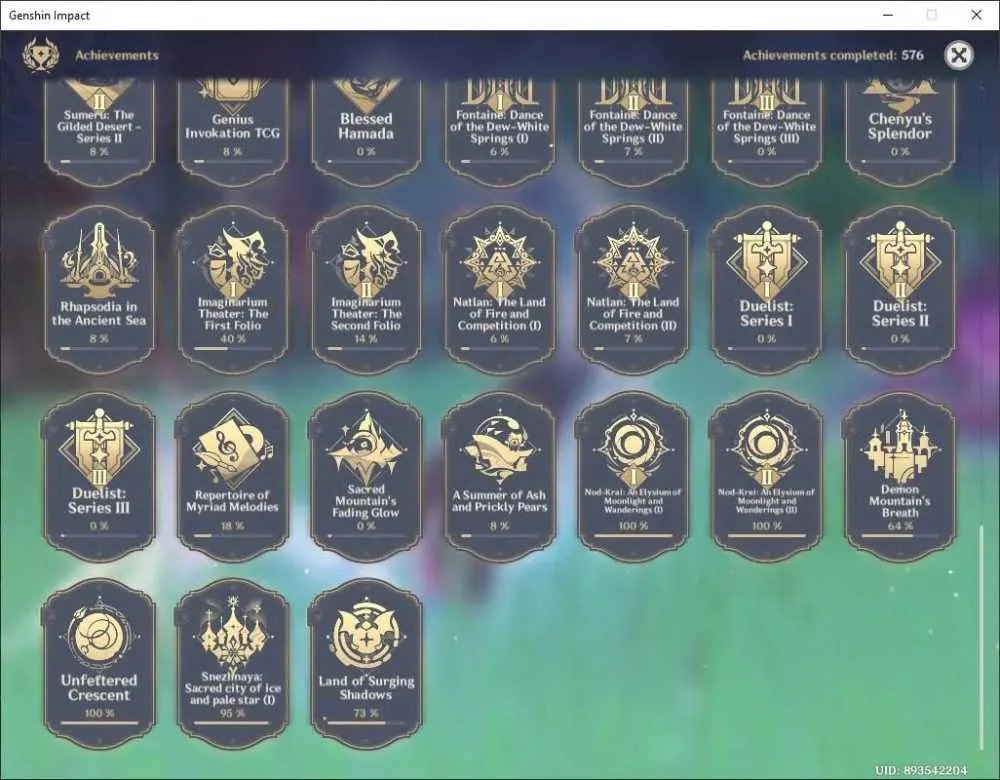Viewport: 1000px width, 780px height.
Task: Select Natlan Land of Fire (I) emblem
Action: (x=499, y=290)
